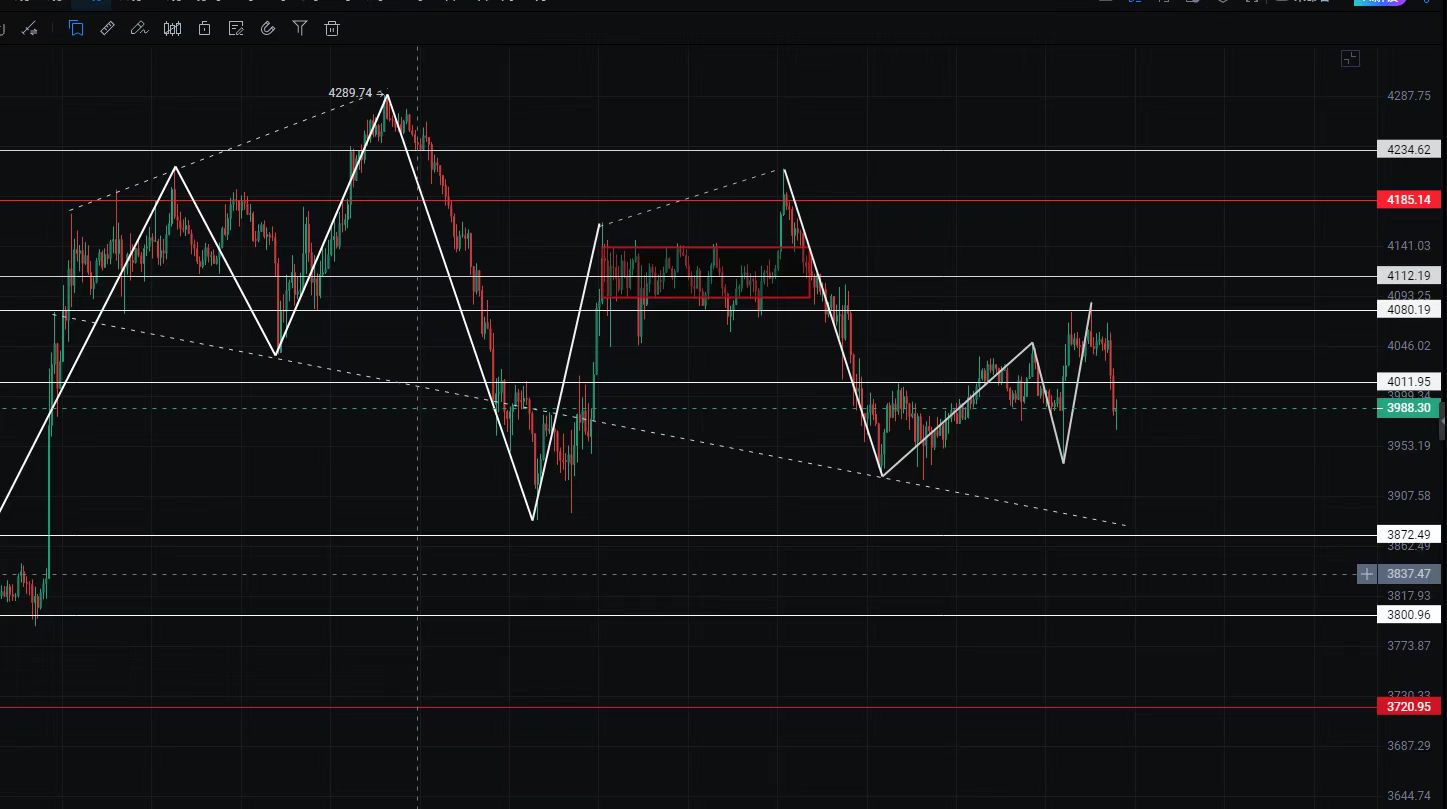Click the plus button beside 3837.47
This screenshot has height=809, width=1447.
pos(1367,574)
